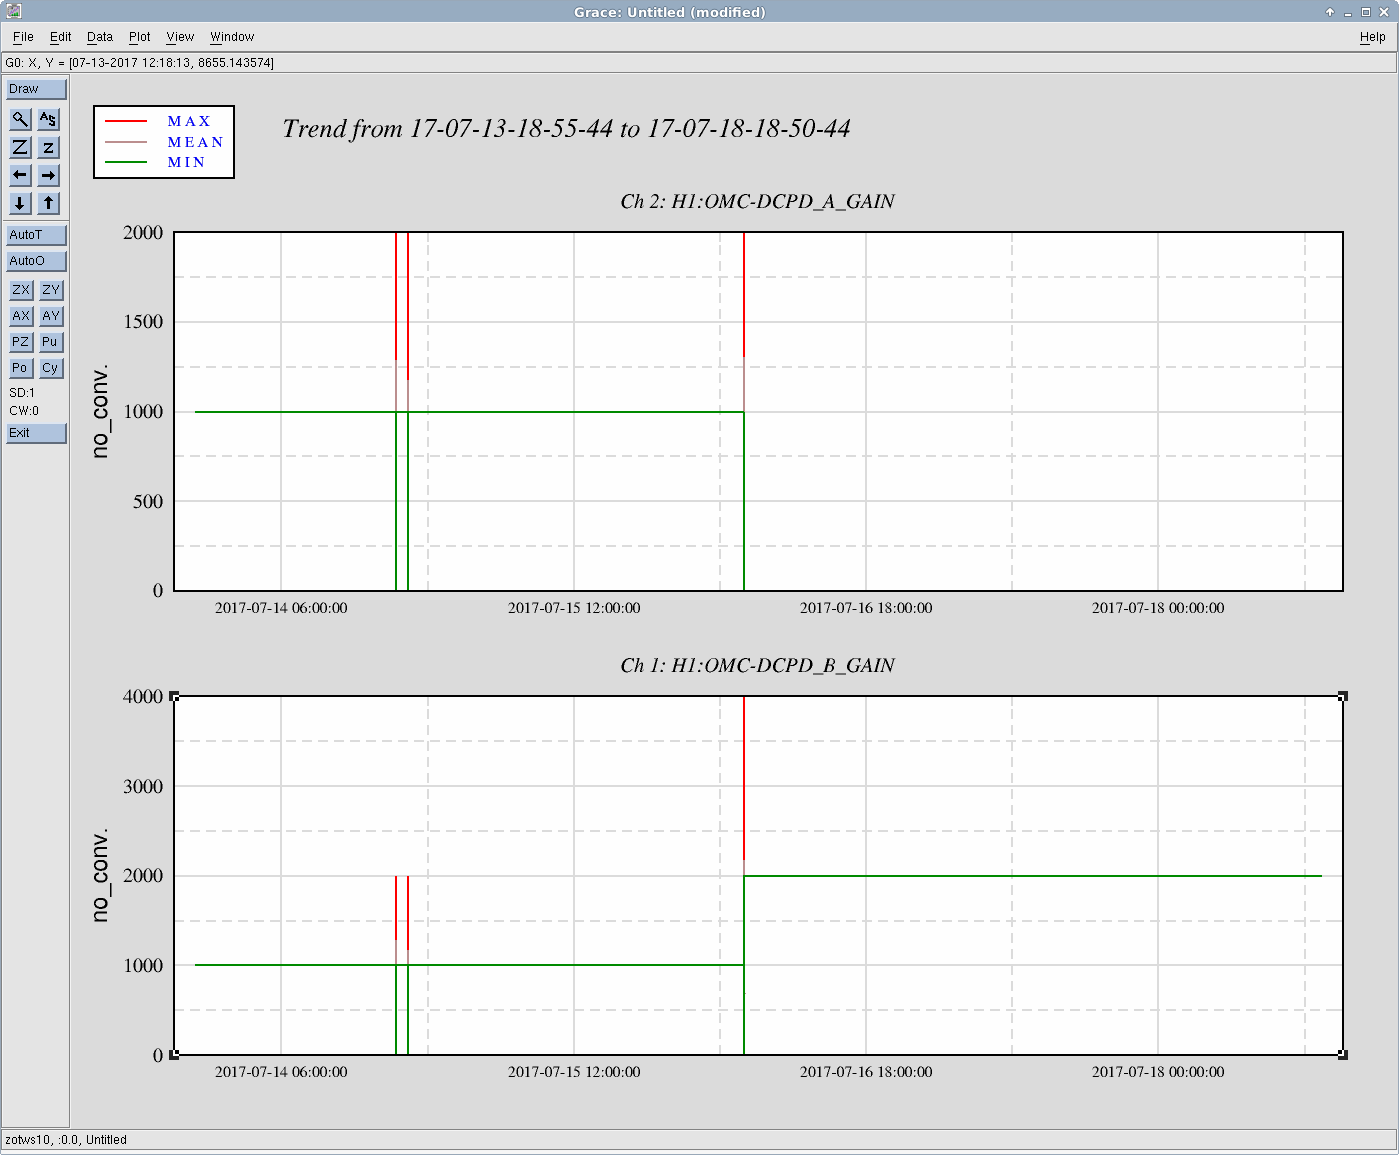The height and width of the screenshot is (1155, 1399).
Task: Click the large Z zoom-in button
Action: tap(20, 147)
